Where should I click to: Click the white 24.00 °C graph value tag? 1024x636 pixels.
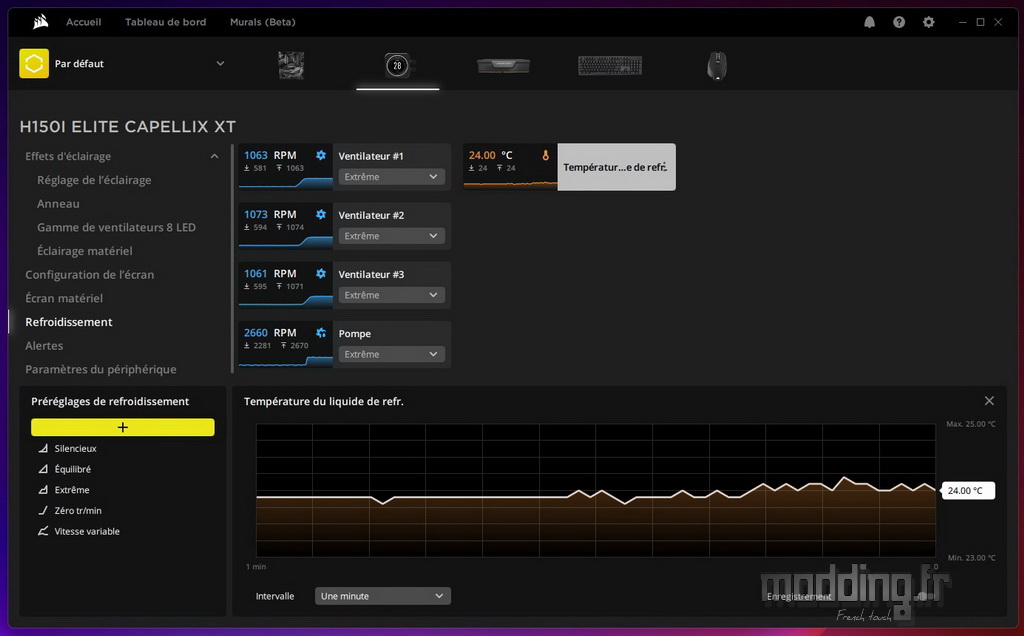(968, 490)
